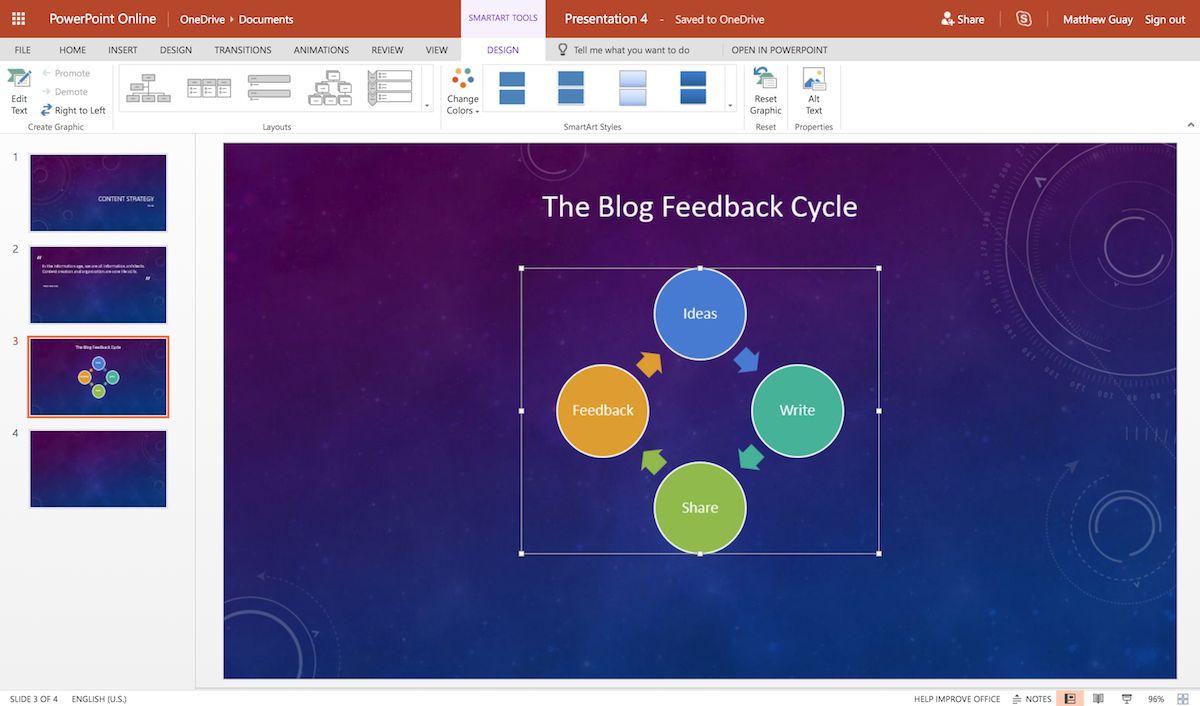Image resolution: width=1200 pixels, height=706 pixels.
Task: Click the Sign out link
Action: 1165,19
